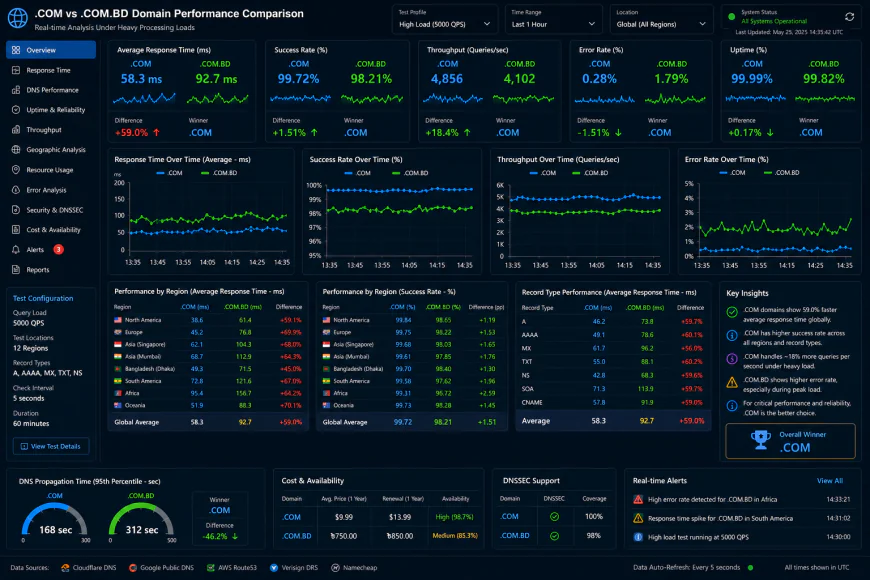
Task: Click the red alerts count badge
Action: coord(58,249)
